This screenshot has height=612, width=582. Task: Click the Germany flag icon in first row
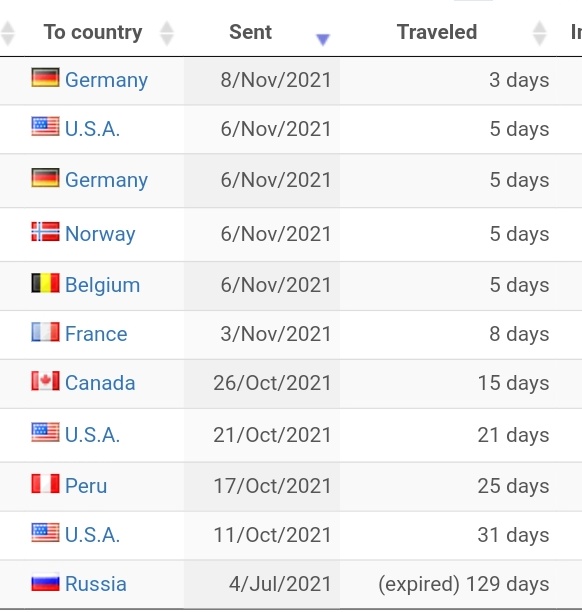(45, 77)
